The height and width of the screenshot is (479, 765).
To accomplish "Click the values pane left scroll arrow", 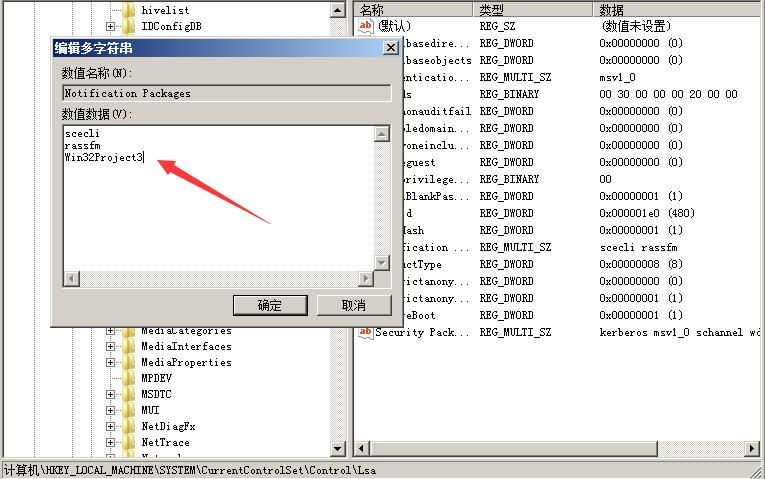I will pos(362,448).
